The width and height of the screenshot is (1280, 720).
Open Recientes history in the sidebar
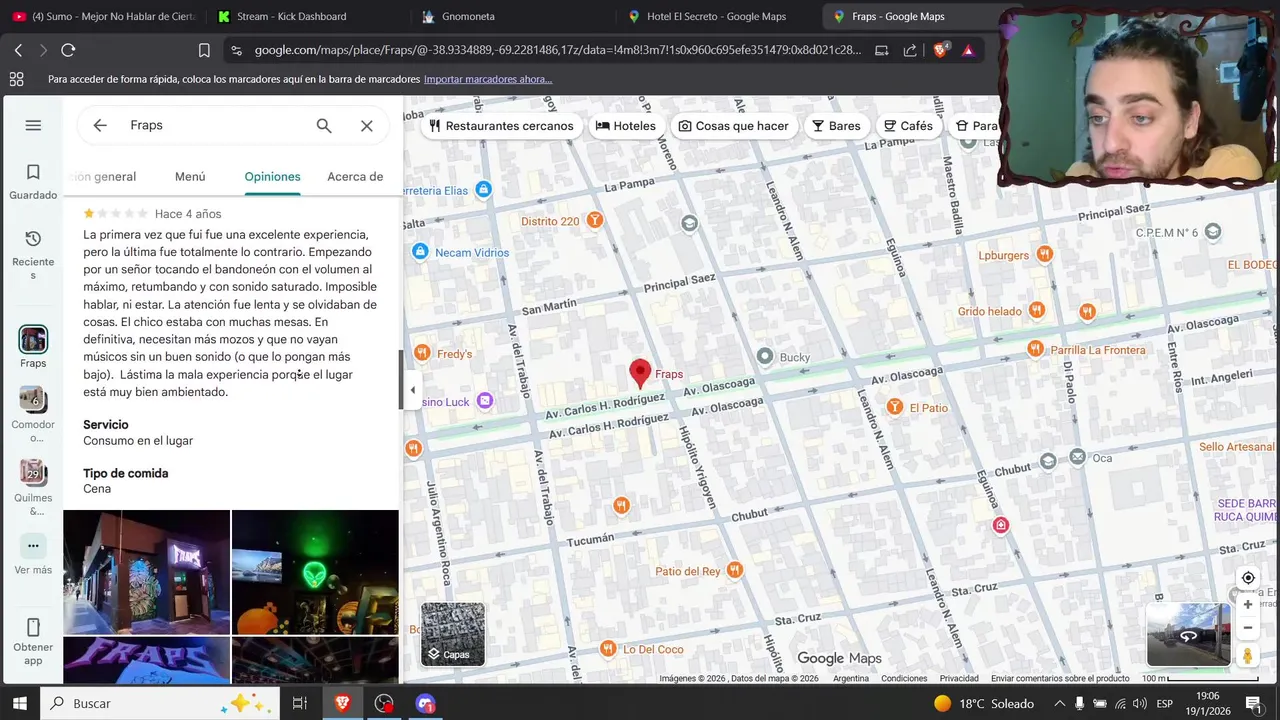point(33,239)
